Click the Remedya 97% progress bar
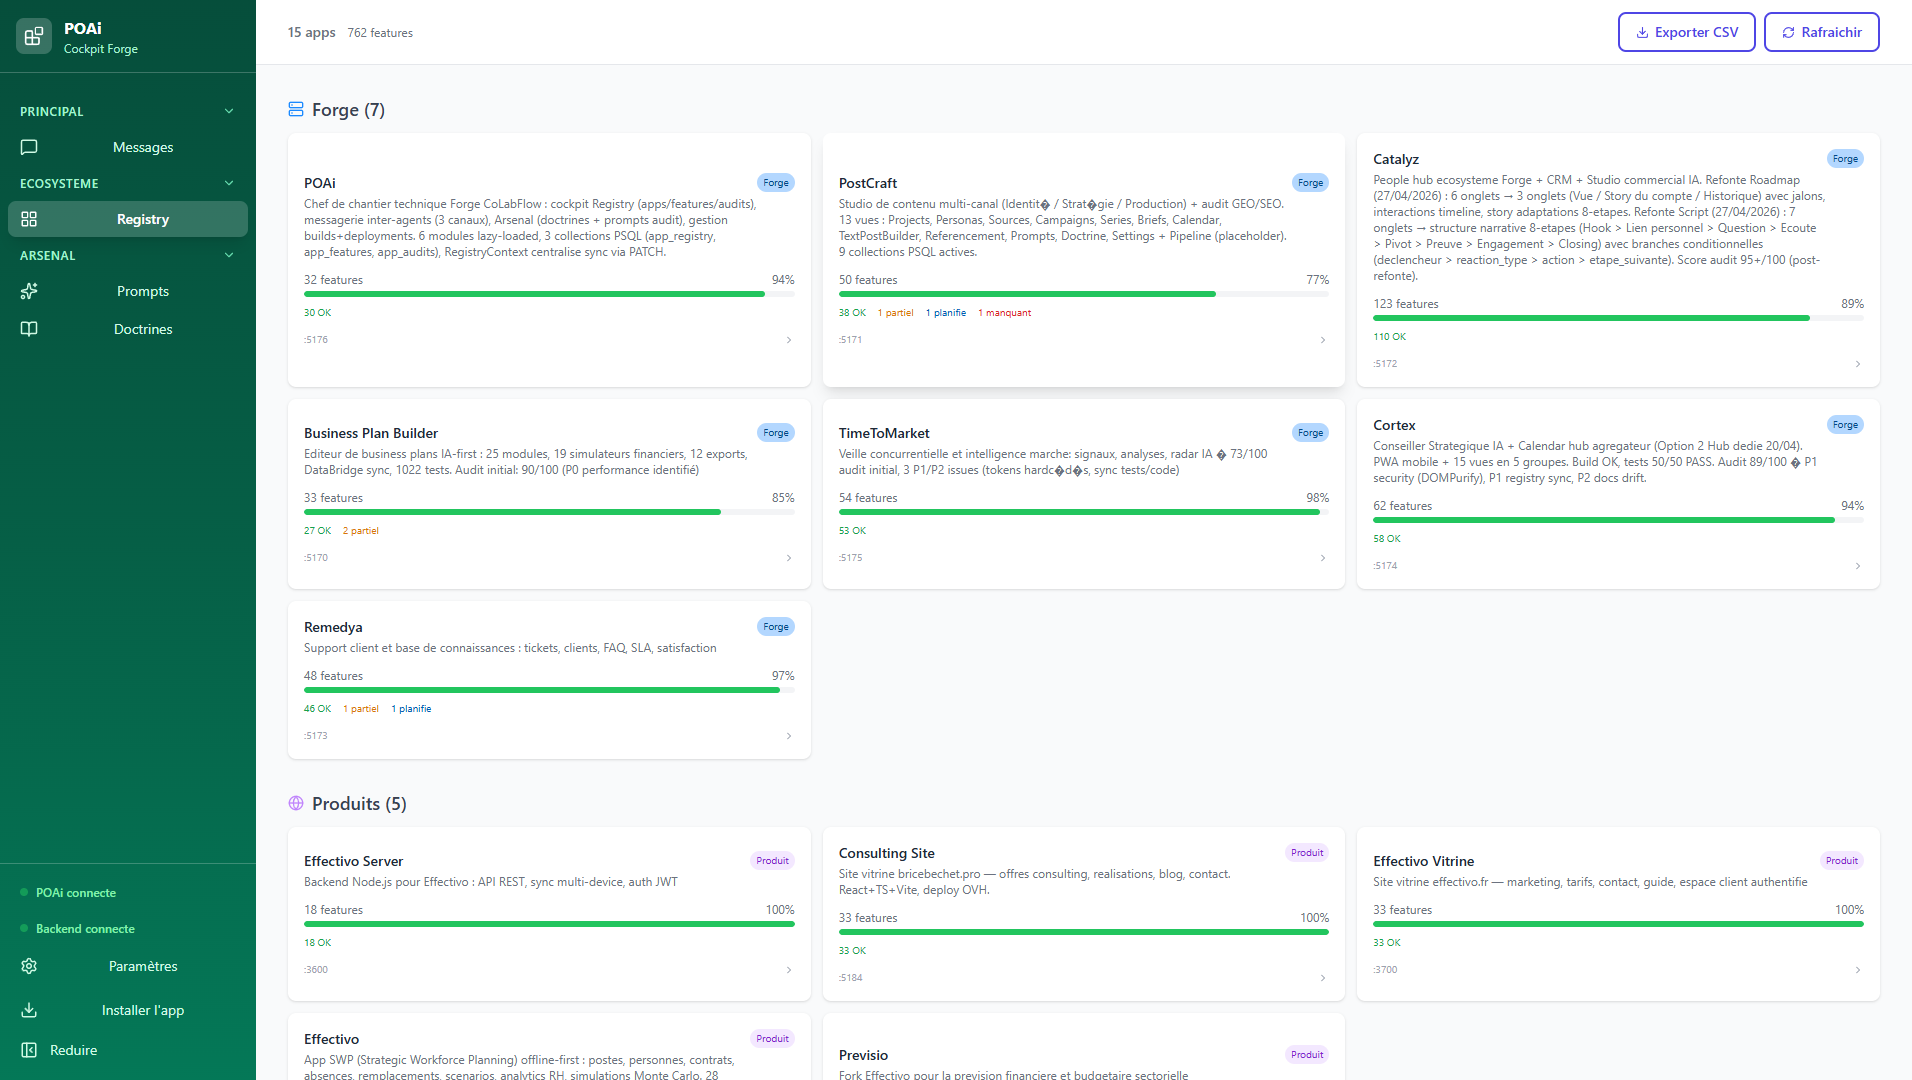This screenshot has height=1080, width=1912. [x=549, y=690]
